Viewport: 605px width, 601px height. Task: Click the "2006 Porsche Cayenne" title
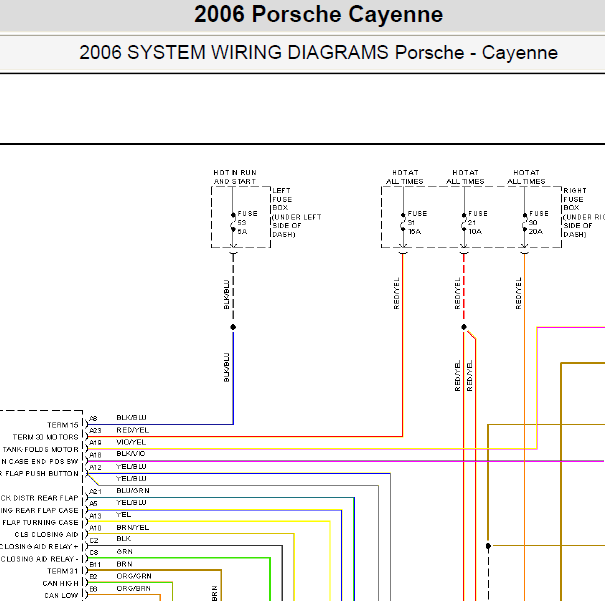coord(318,15)
